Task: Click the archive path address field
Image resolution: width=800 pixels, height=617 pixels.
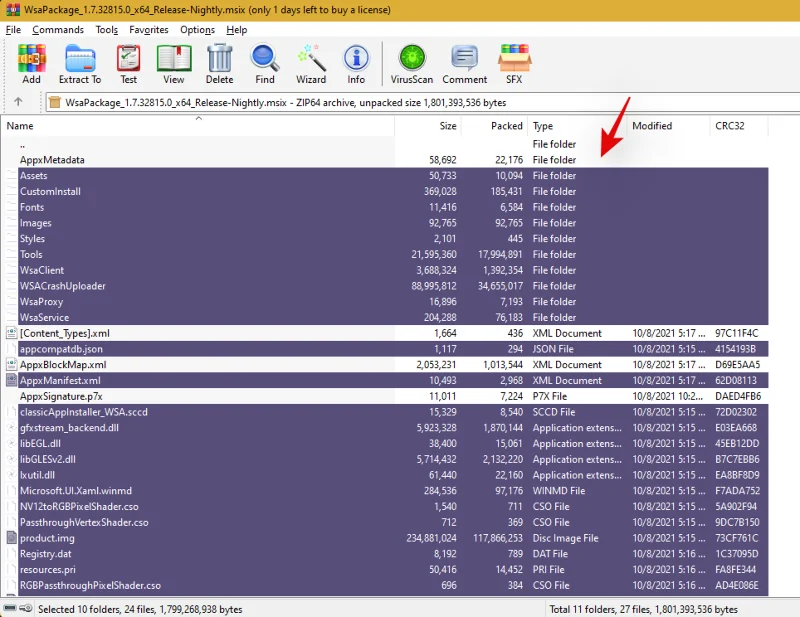Action: click(x=400, y=102)
